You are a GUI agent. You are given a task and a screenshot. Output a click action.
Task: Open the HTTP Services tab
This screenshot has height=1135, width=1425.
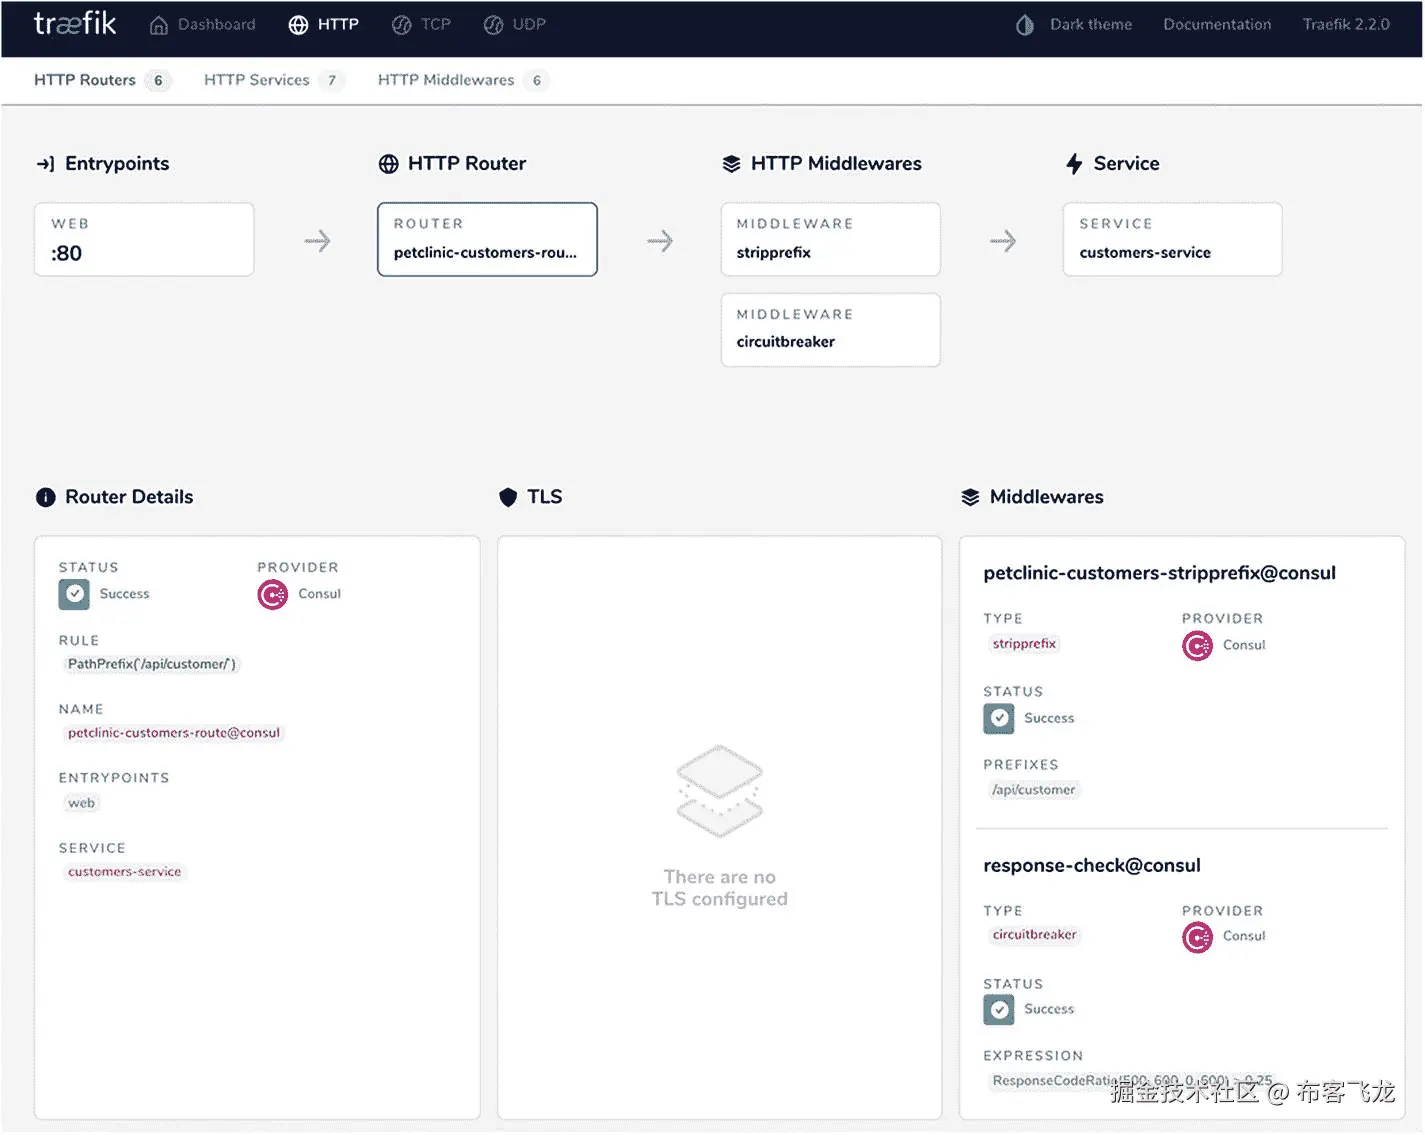[x=274, y=80]
